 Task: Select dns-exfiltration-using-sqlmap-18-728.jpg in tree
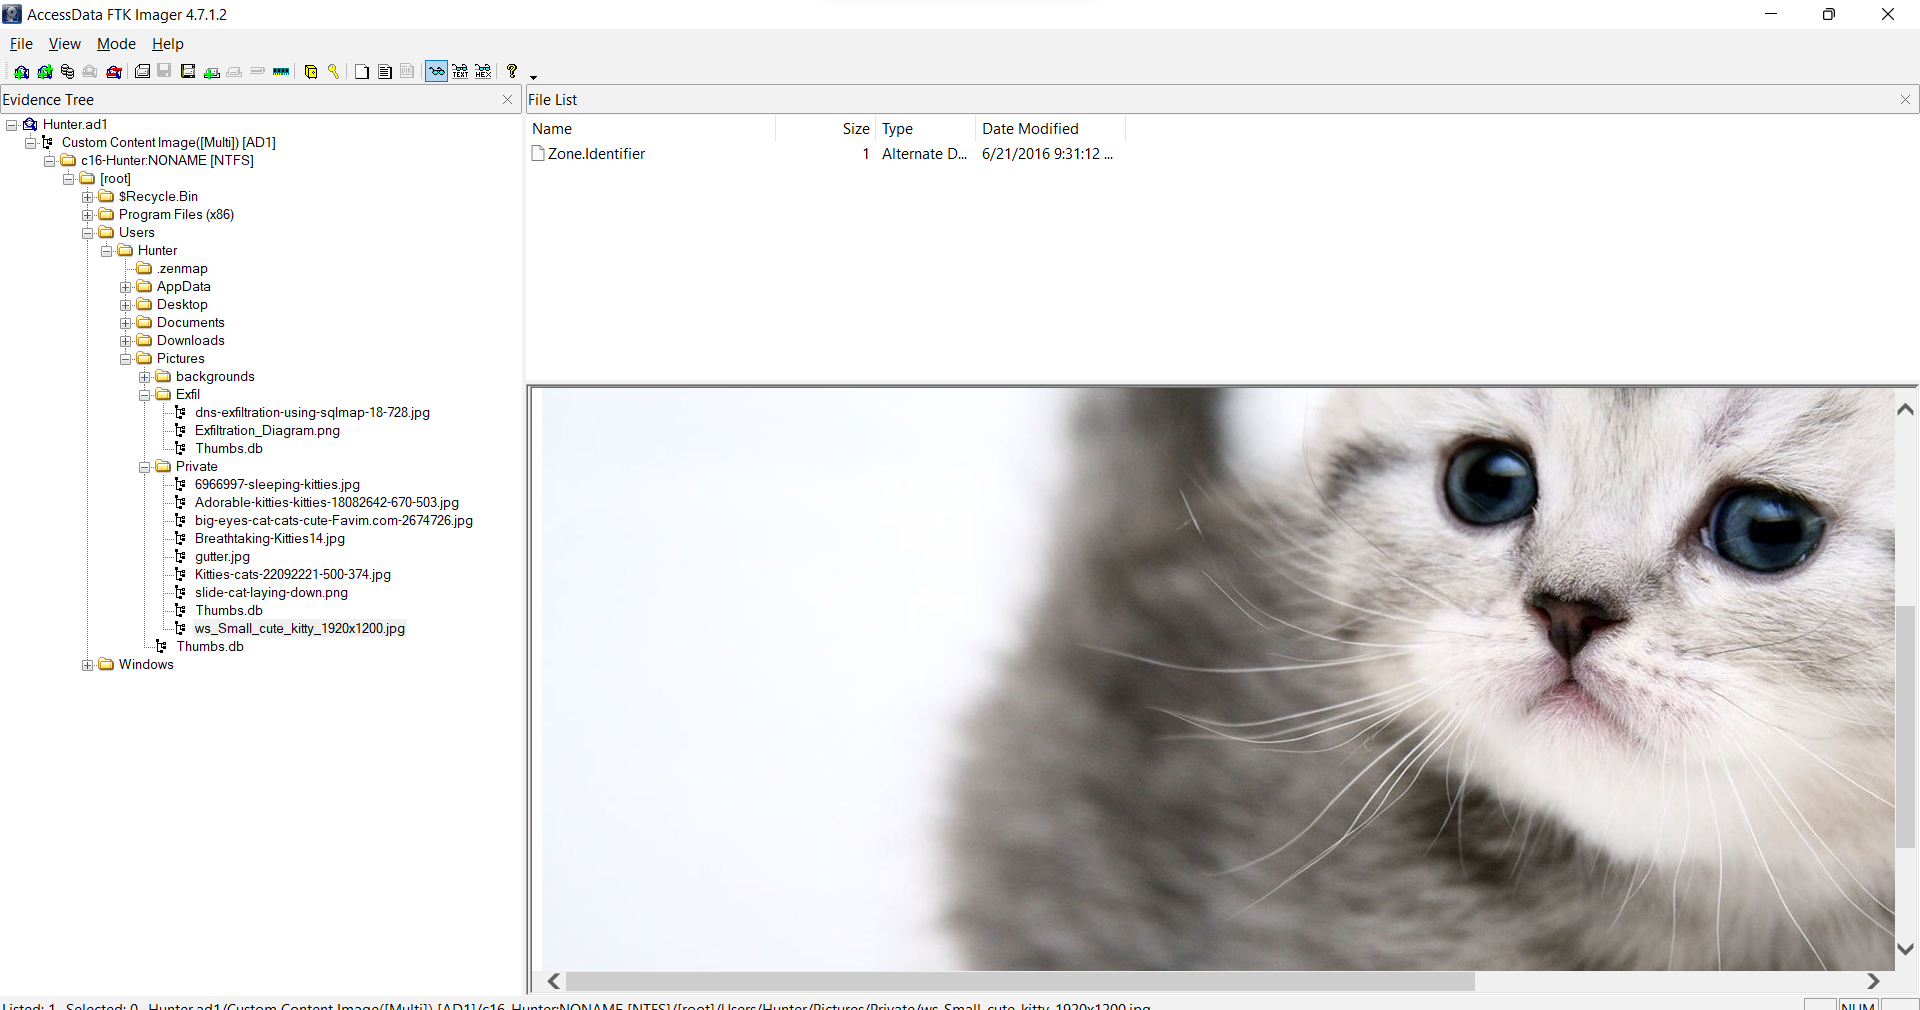[312, 413]
